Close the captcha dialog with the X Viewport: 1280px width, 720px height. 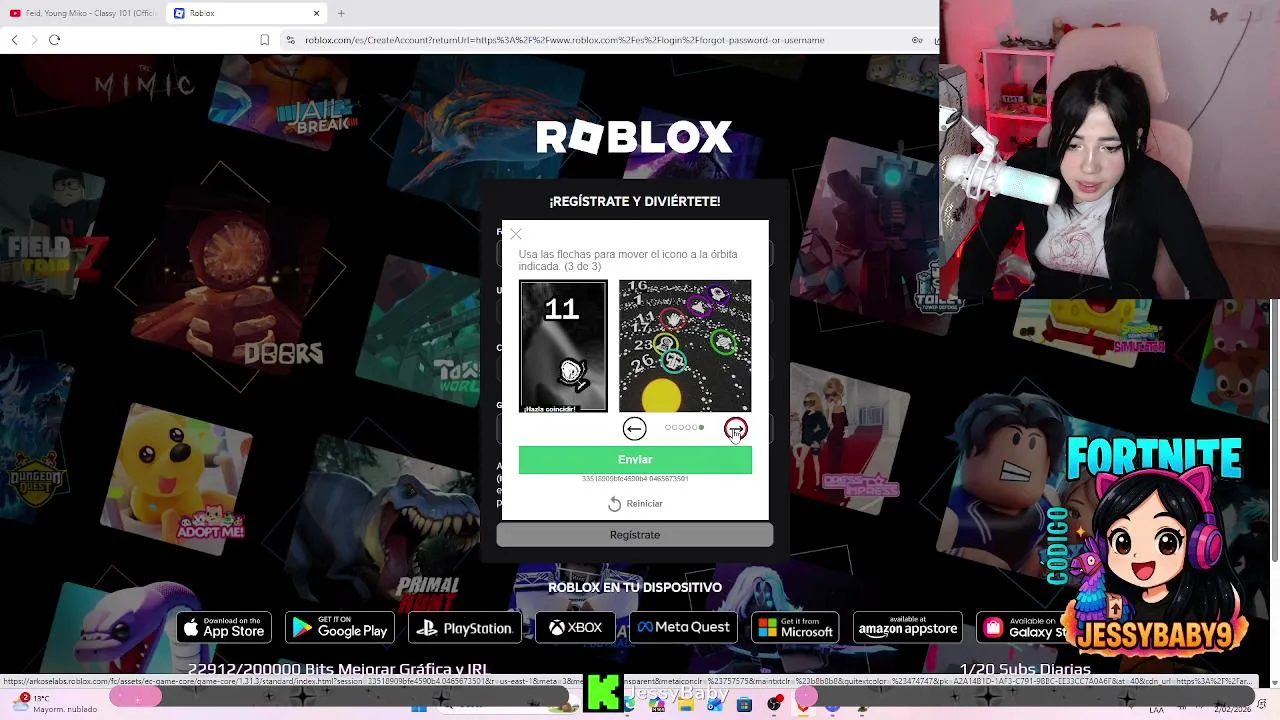point(516,234)
